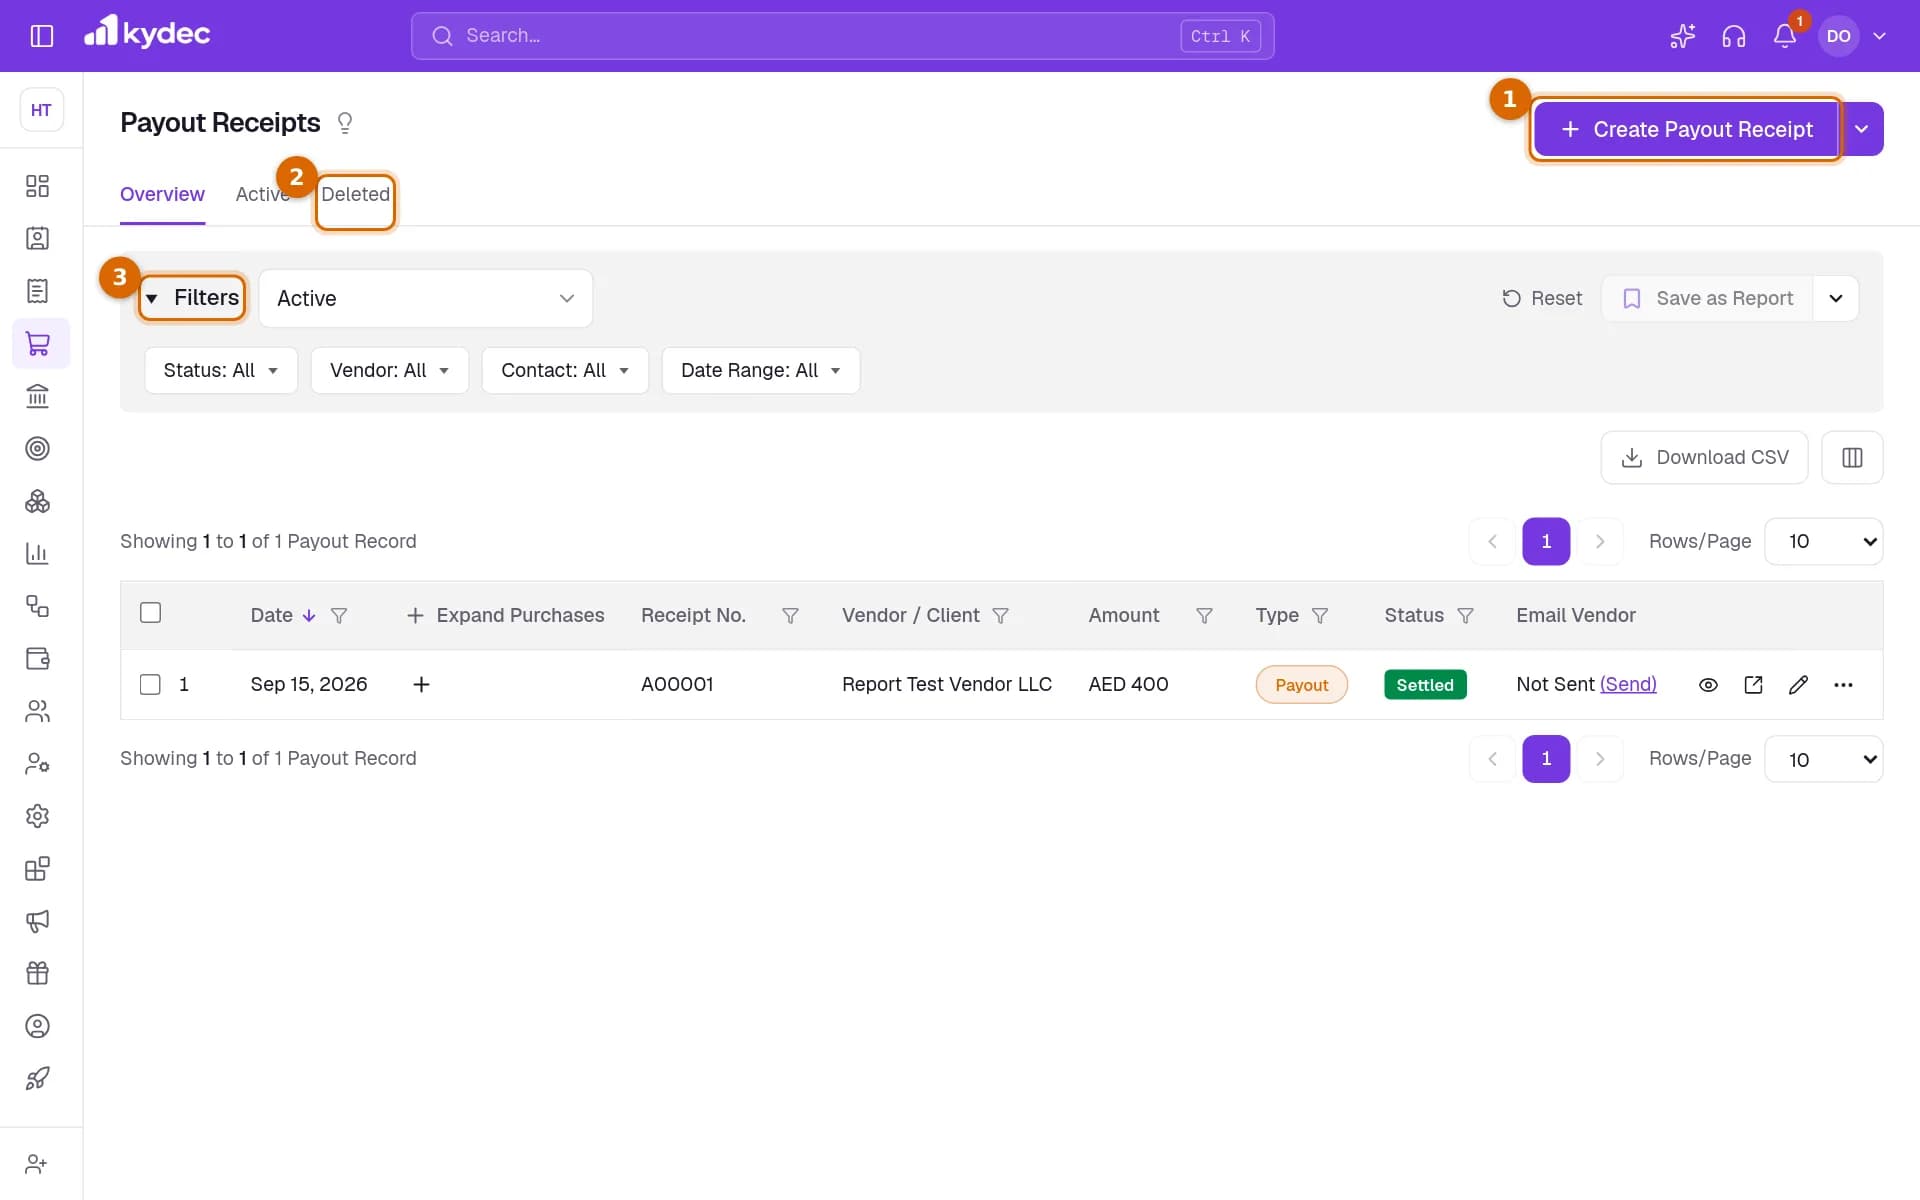Toggle Date column sort arrow
This screenshot has height=1200, width=1920.
[309, 616]
